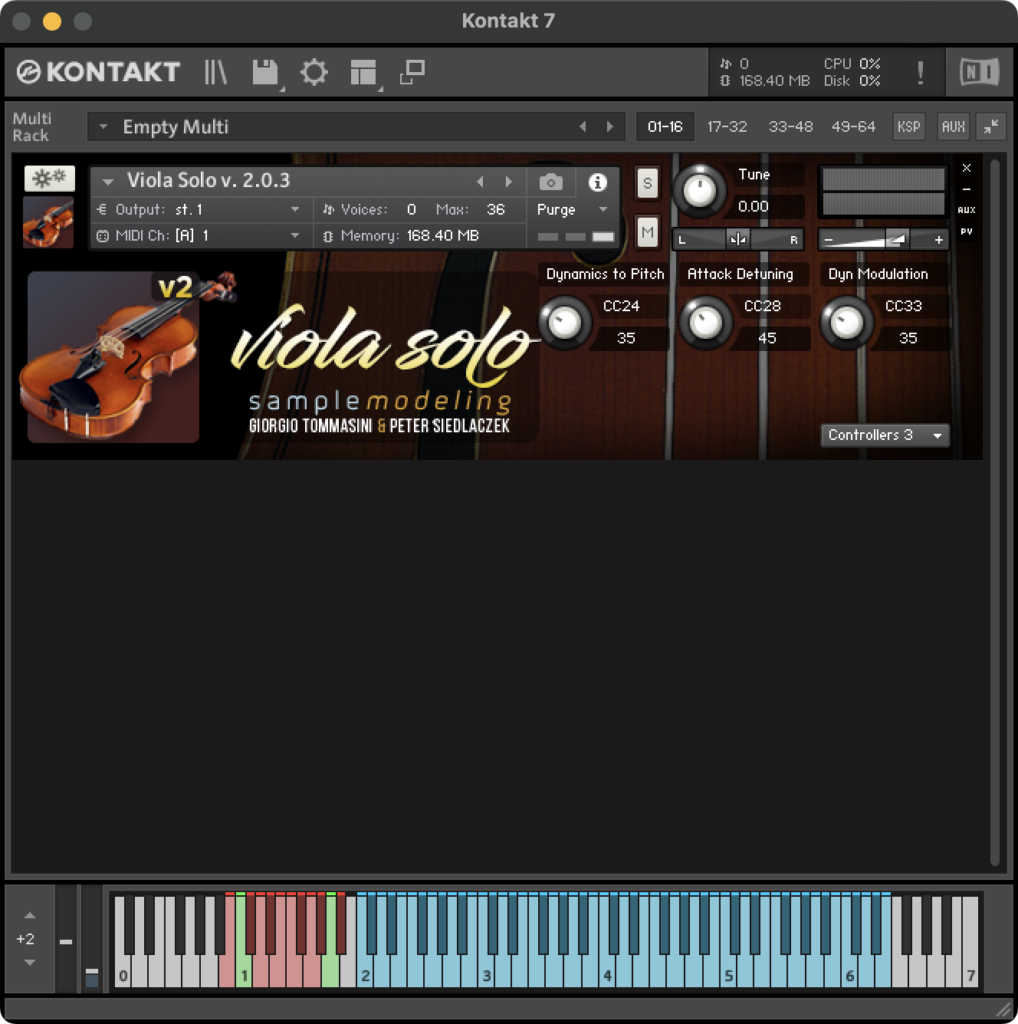Viewport: 1018px width, 1024px height.
Task: Mute the Viola Solo instrument
Action: pyautogui.click(x=647, y=232)
